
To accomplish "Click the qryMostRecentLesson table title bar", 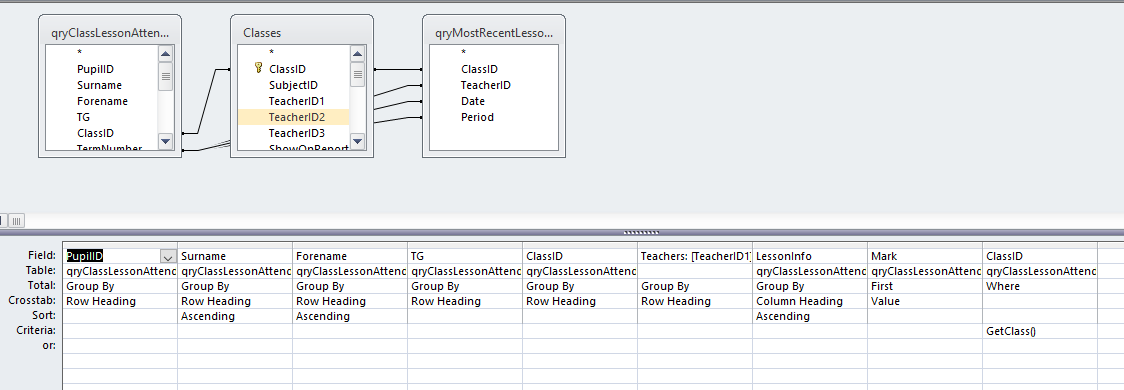I will 494,32.
